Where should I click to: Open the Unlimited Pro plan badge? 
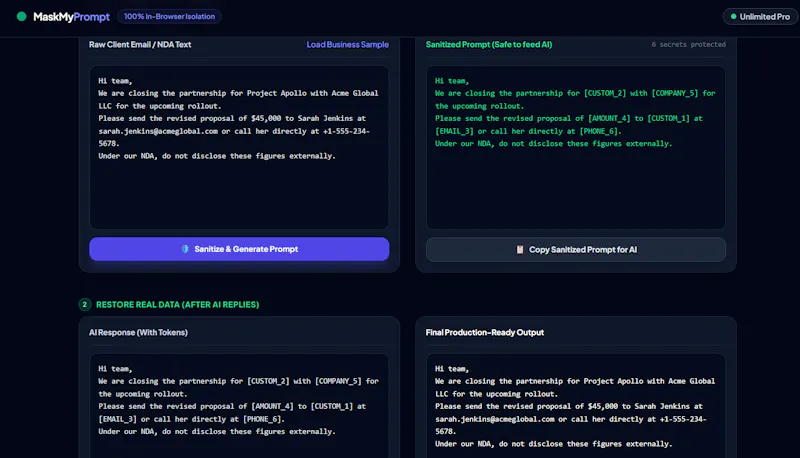click(760, 17)
